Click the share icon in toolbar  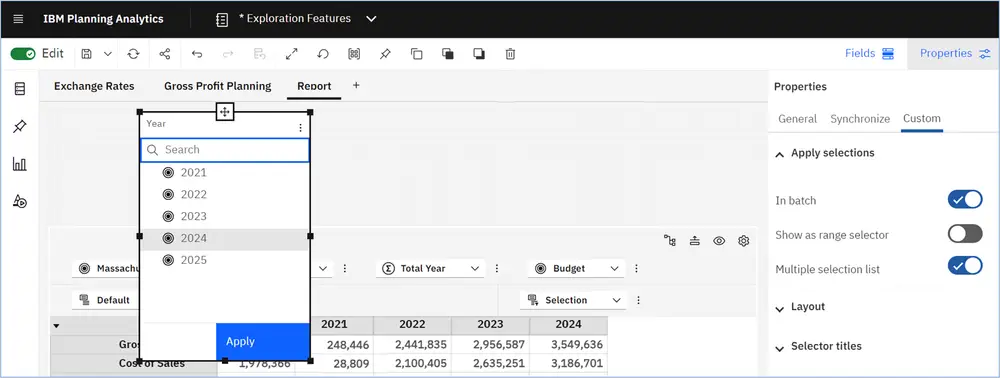pos(165,54)
